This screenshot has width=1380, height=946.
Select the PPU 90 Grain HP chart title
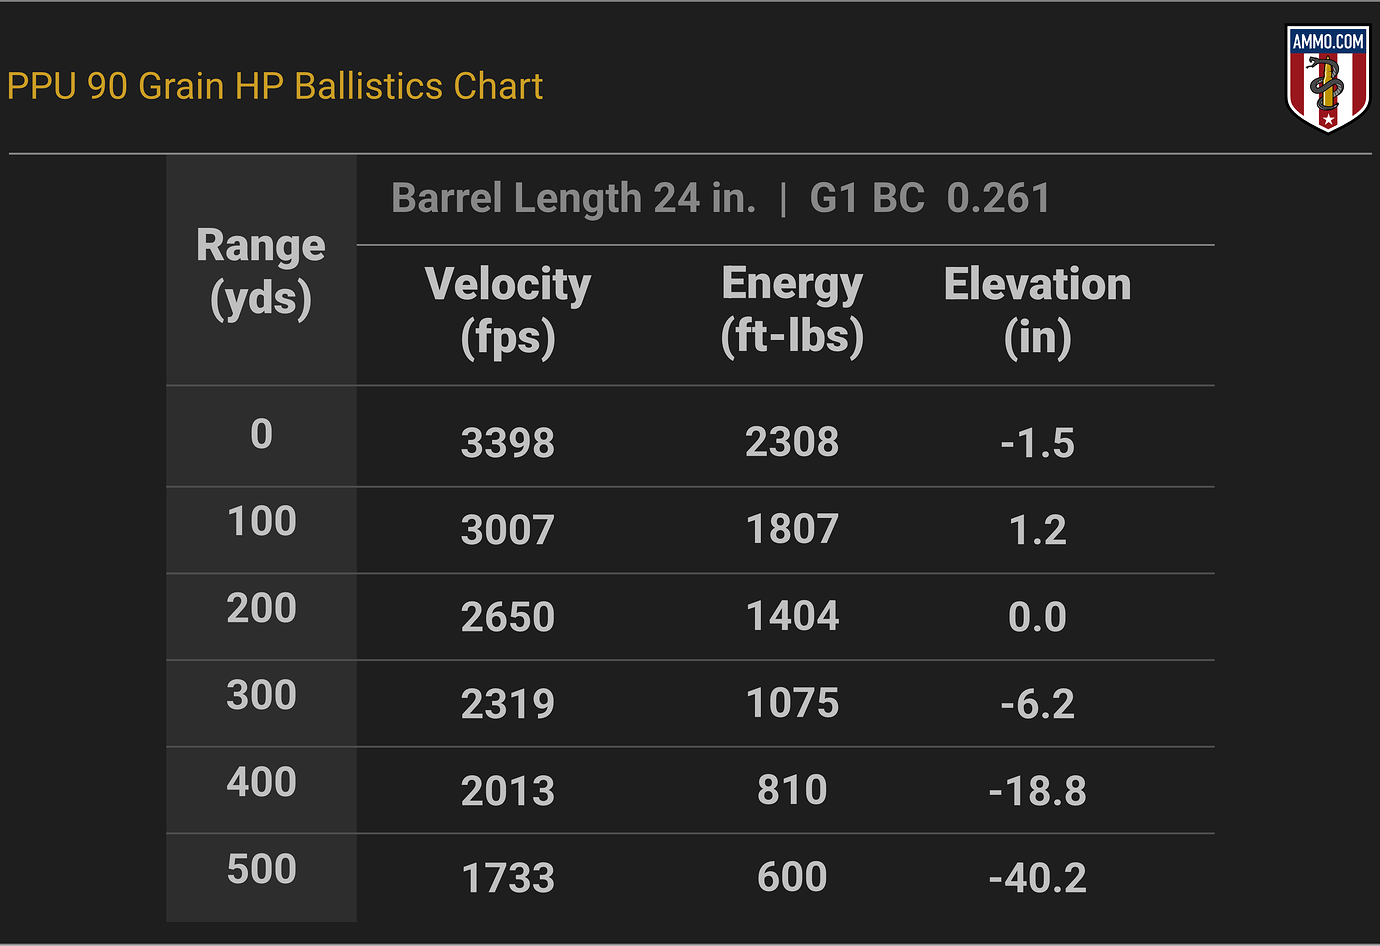[x=275, y=86]
